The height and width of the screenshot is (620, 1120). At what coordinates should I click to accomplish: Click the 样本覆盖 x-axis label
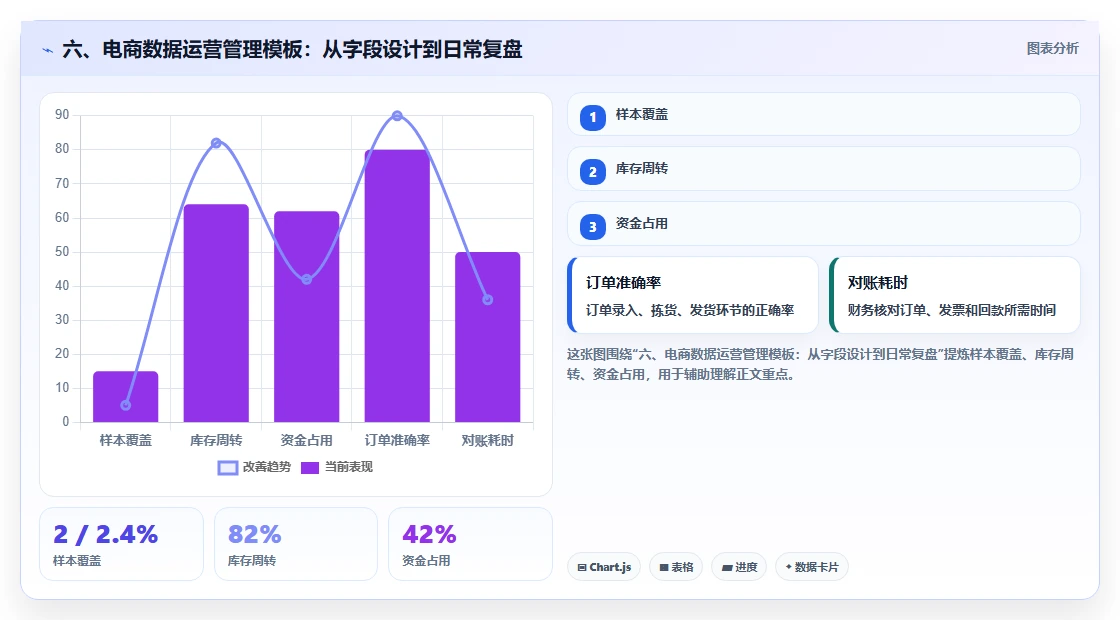pos(126,440)
